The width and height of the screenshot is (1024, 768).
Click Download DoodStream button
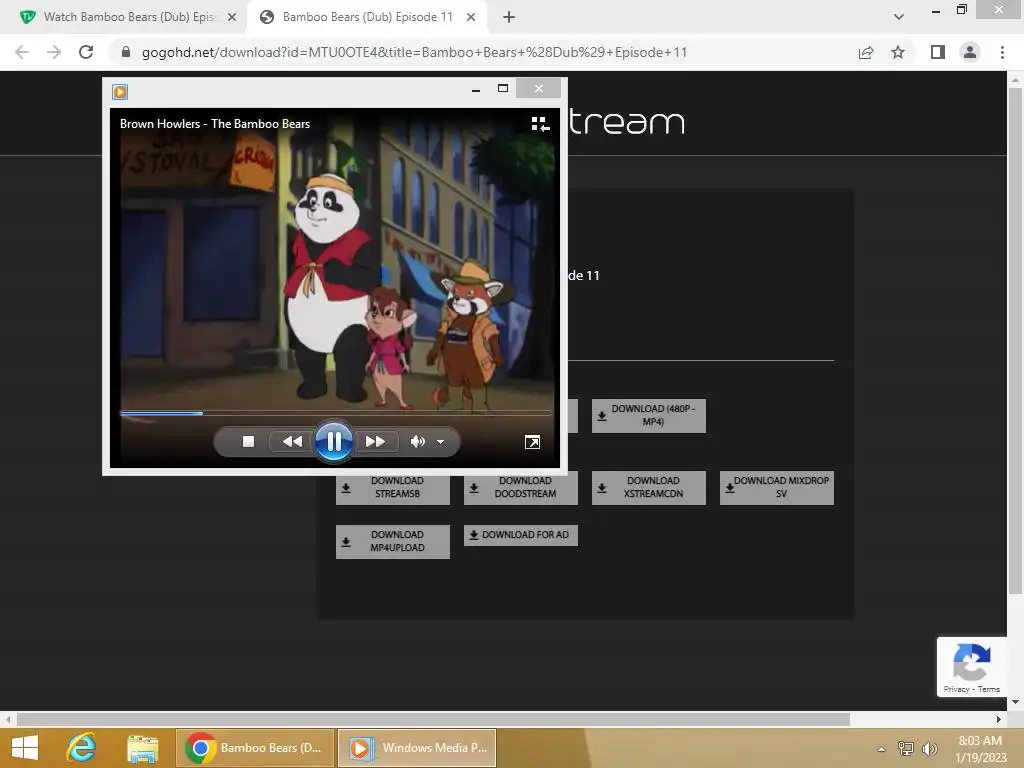(520, 487)
